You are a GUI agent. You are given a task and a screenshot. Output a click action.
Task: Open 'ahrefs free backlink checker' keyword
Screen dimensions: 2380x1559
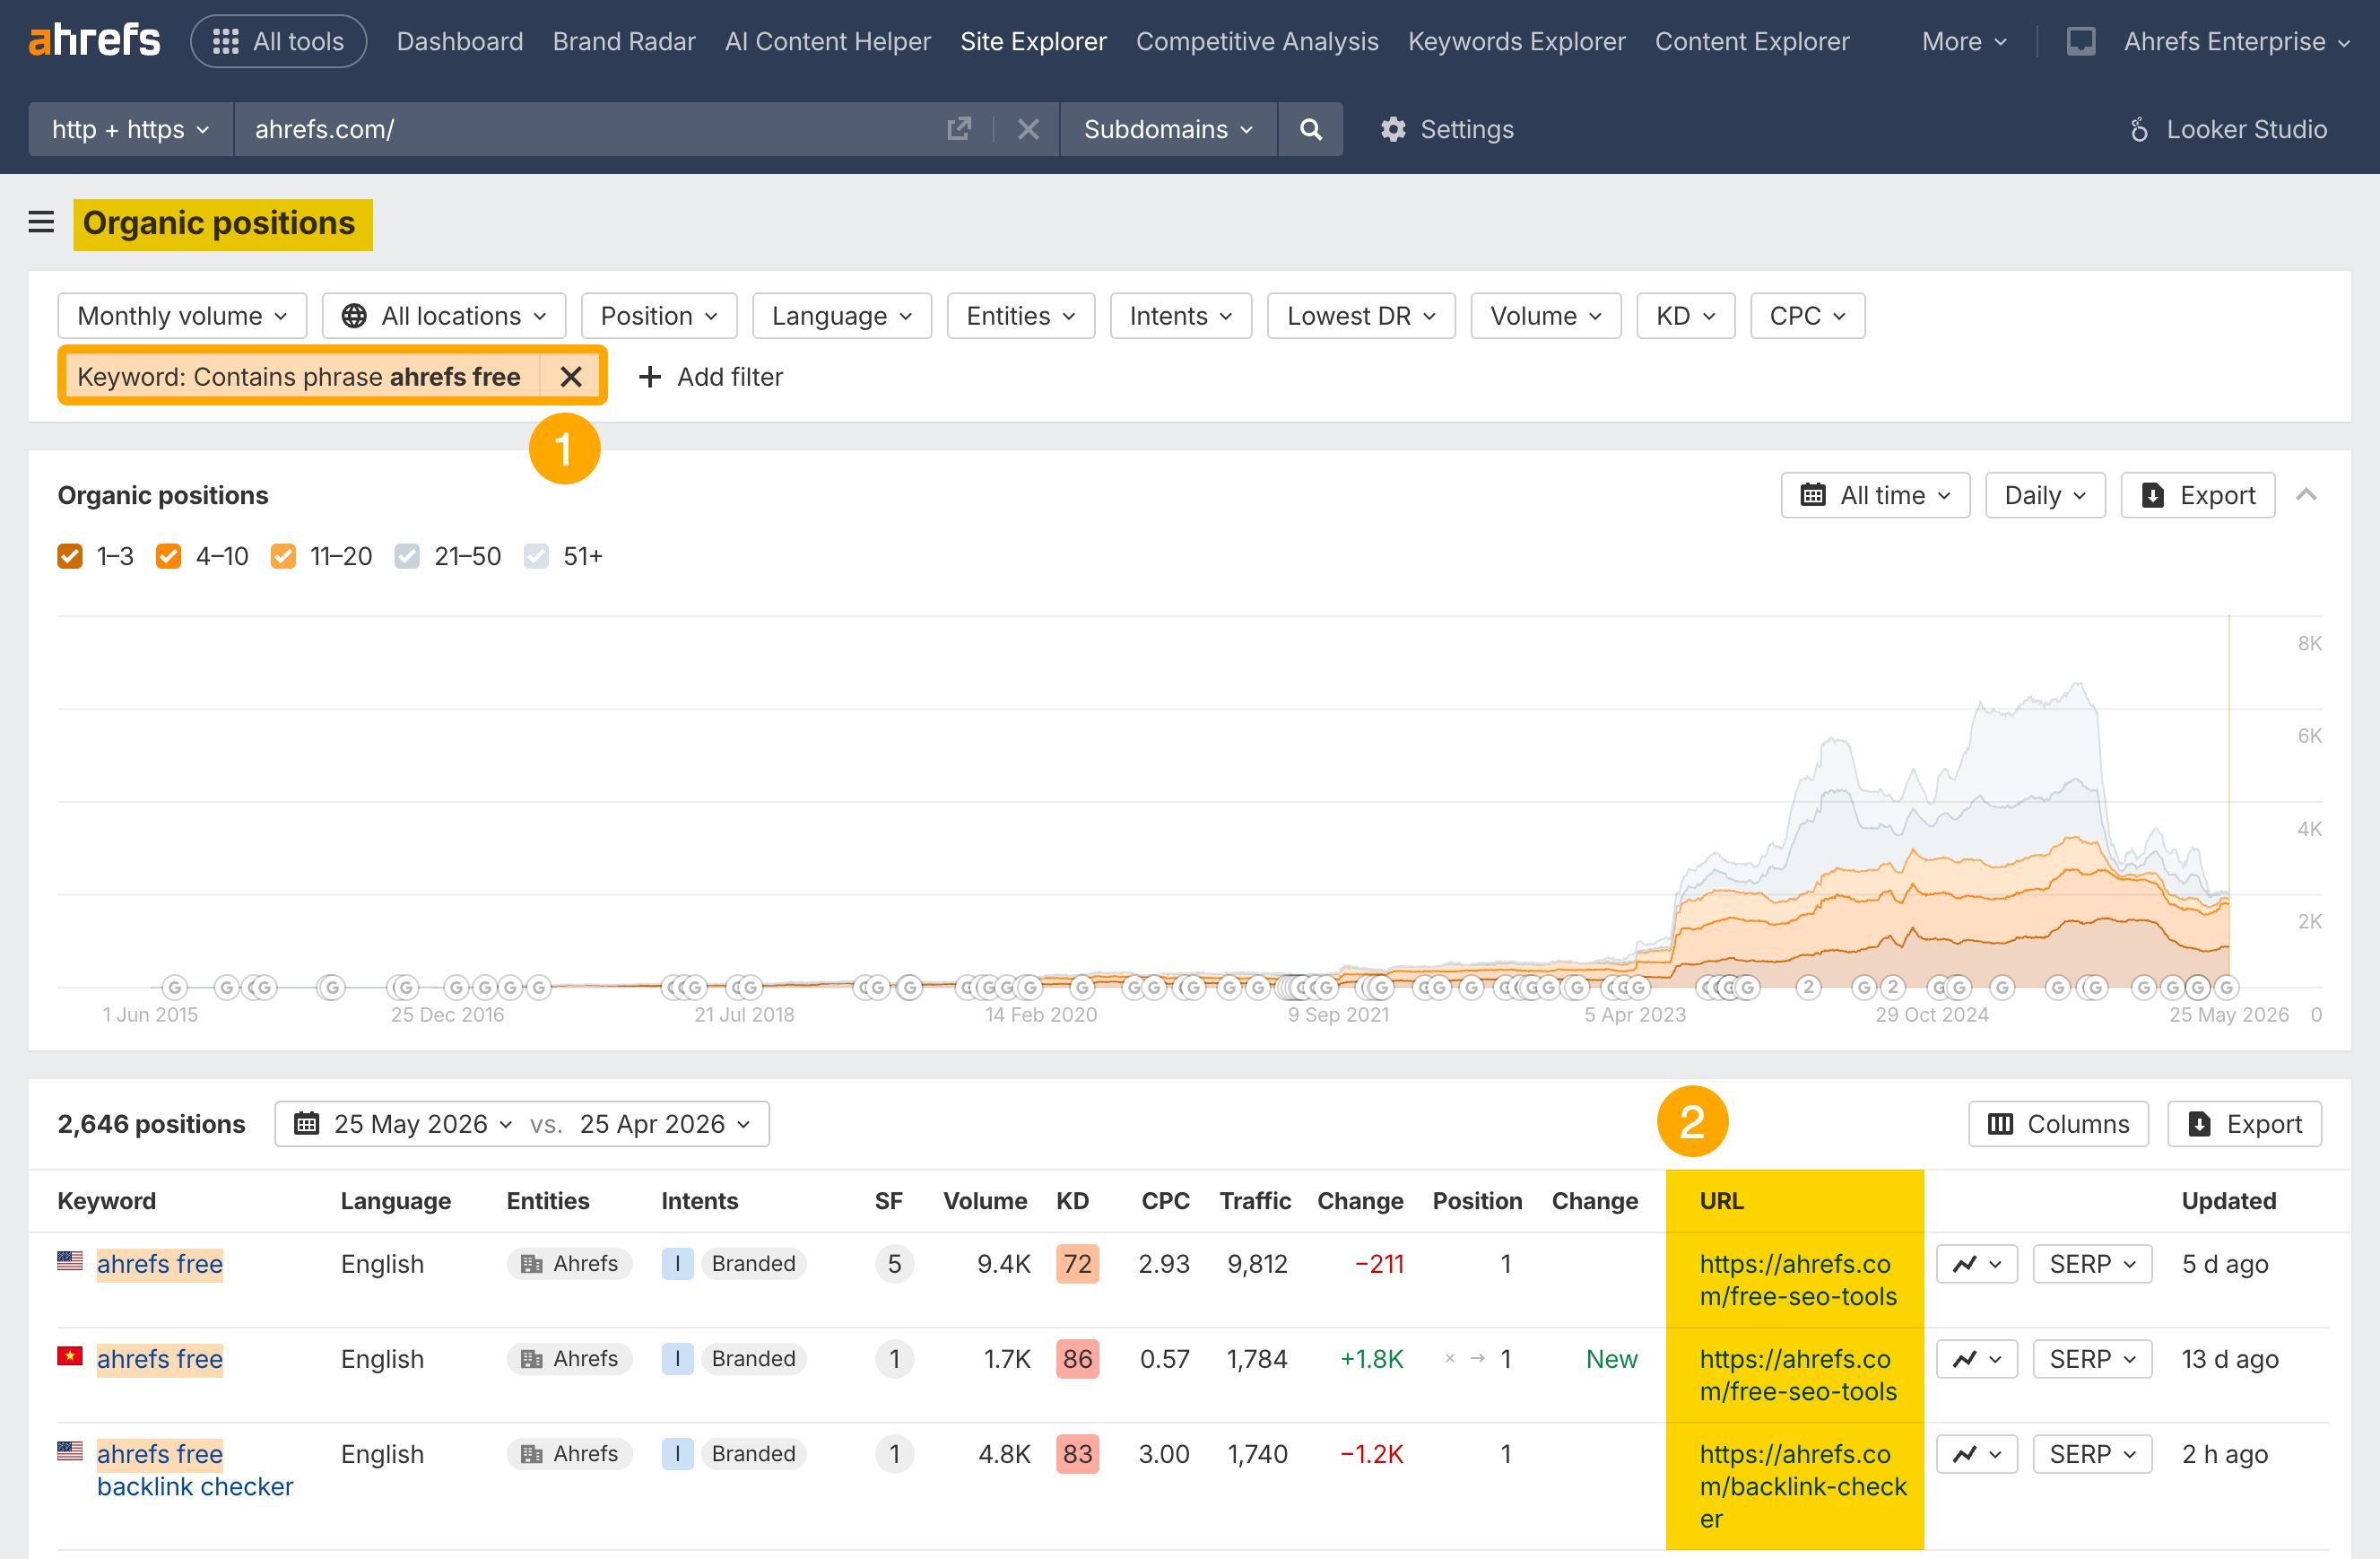(195, 1470)
